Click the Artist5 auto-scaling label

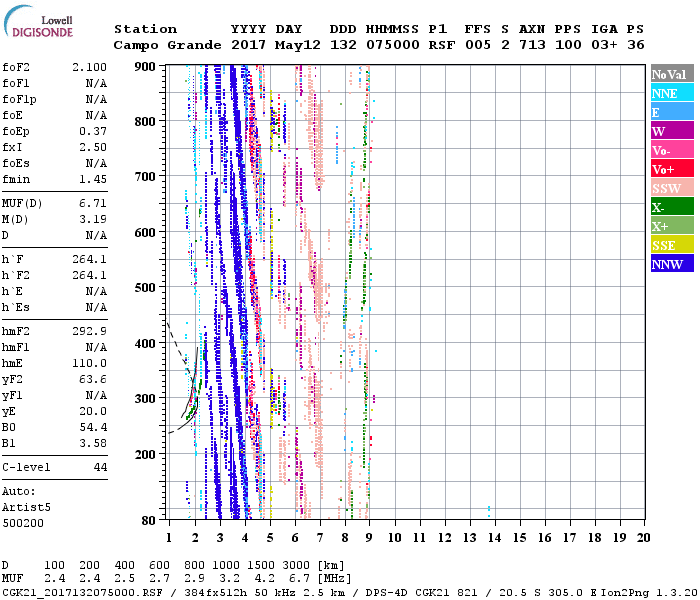pyautogui.click(x=26, y=508)
